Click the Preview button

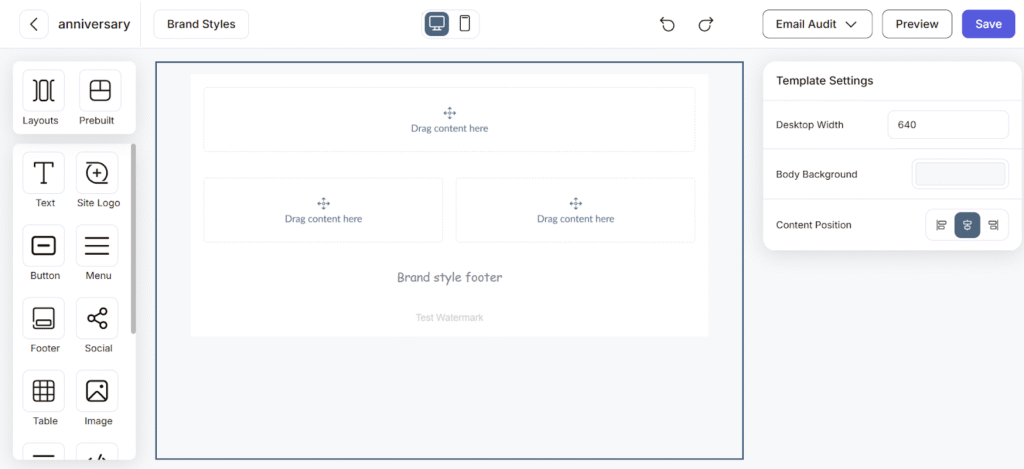916,24
